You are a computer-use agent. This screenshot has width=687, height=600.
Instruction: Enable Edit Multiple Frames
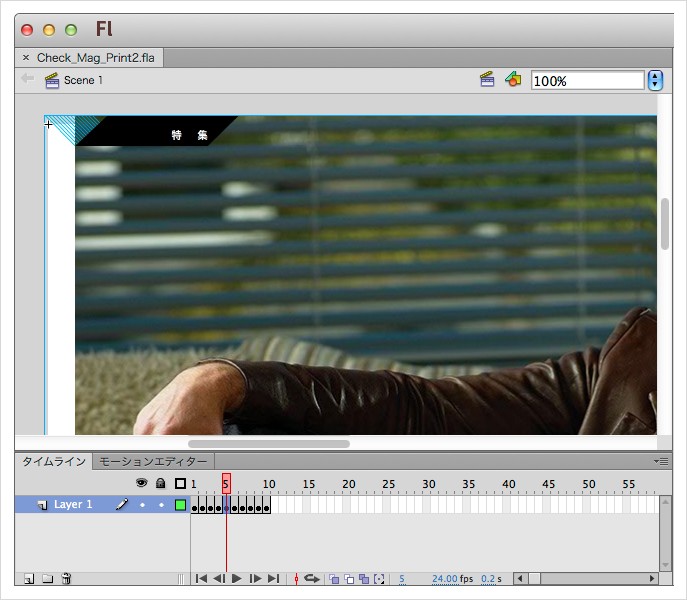pos(364,579)
